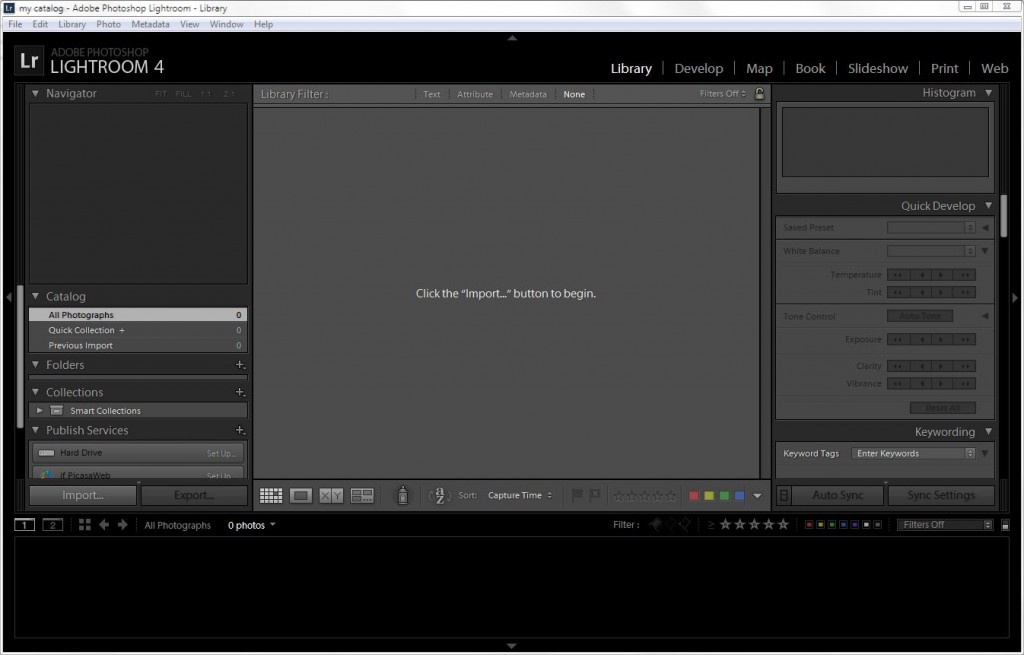Select the None library filter option
The height and width of the screenshot is (655, 1024).
[574, 94]
